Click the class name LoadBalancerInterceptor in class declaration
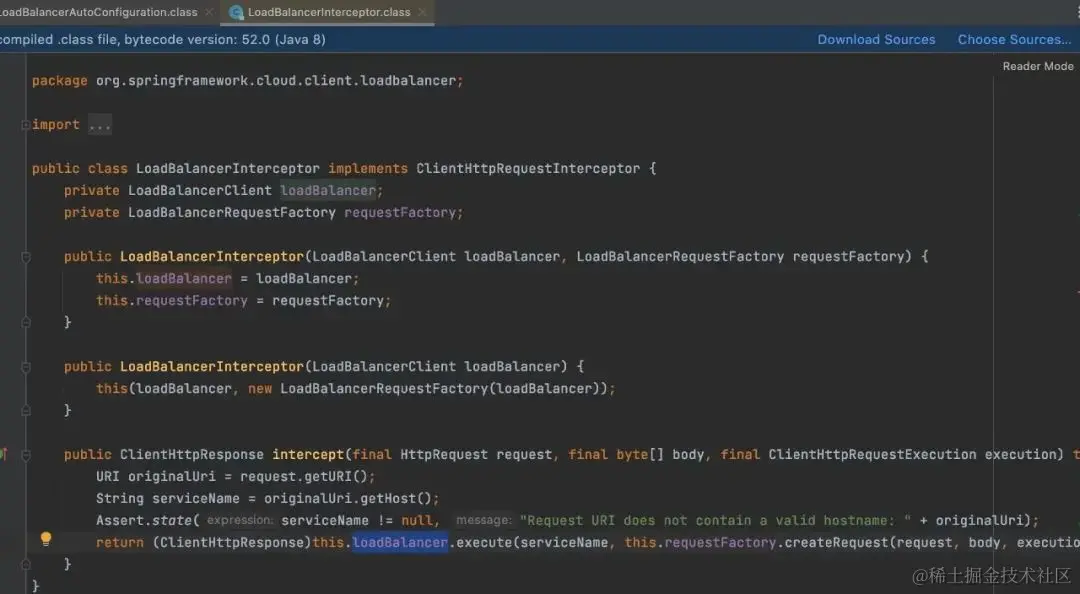This screenshot has width=1080, height=594. click(x=228, y=169)
